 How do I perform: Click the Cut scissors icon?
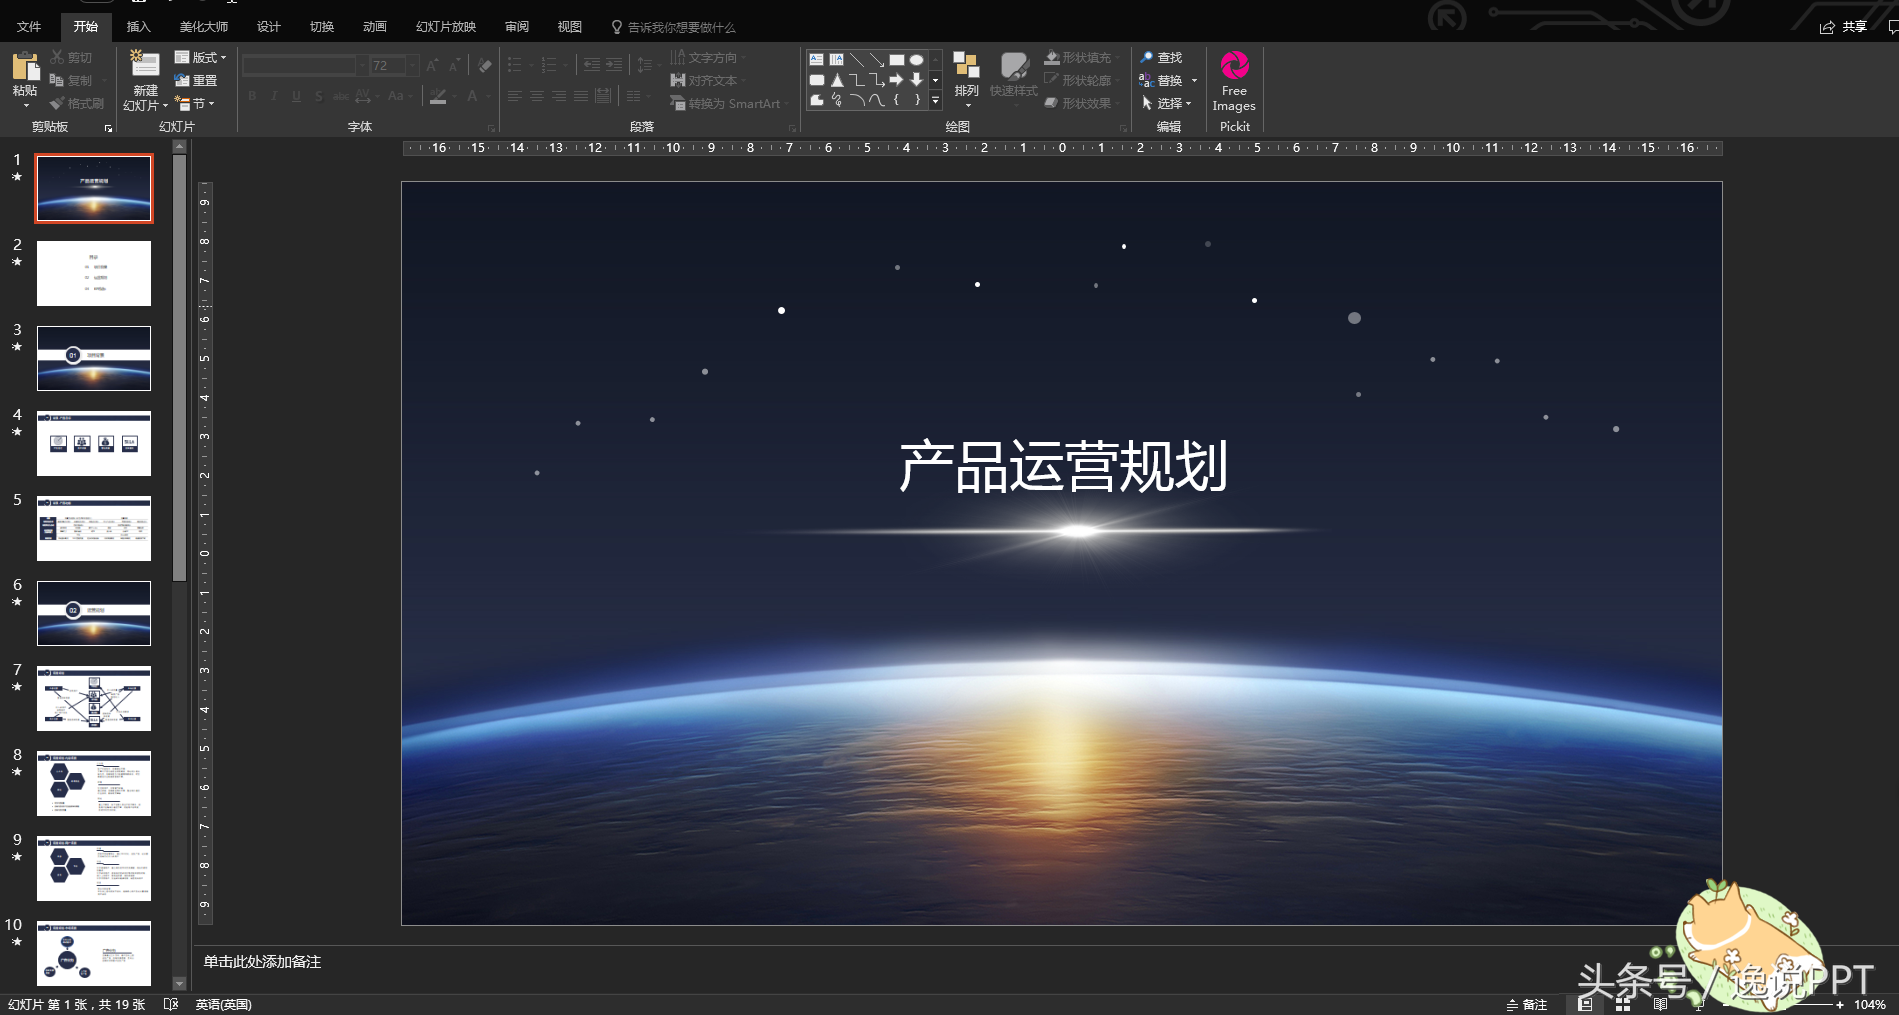pyautogui.click(x=57, y=57)
